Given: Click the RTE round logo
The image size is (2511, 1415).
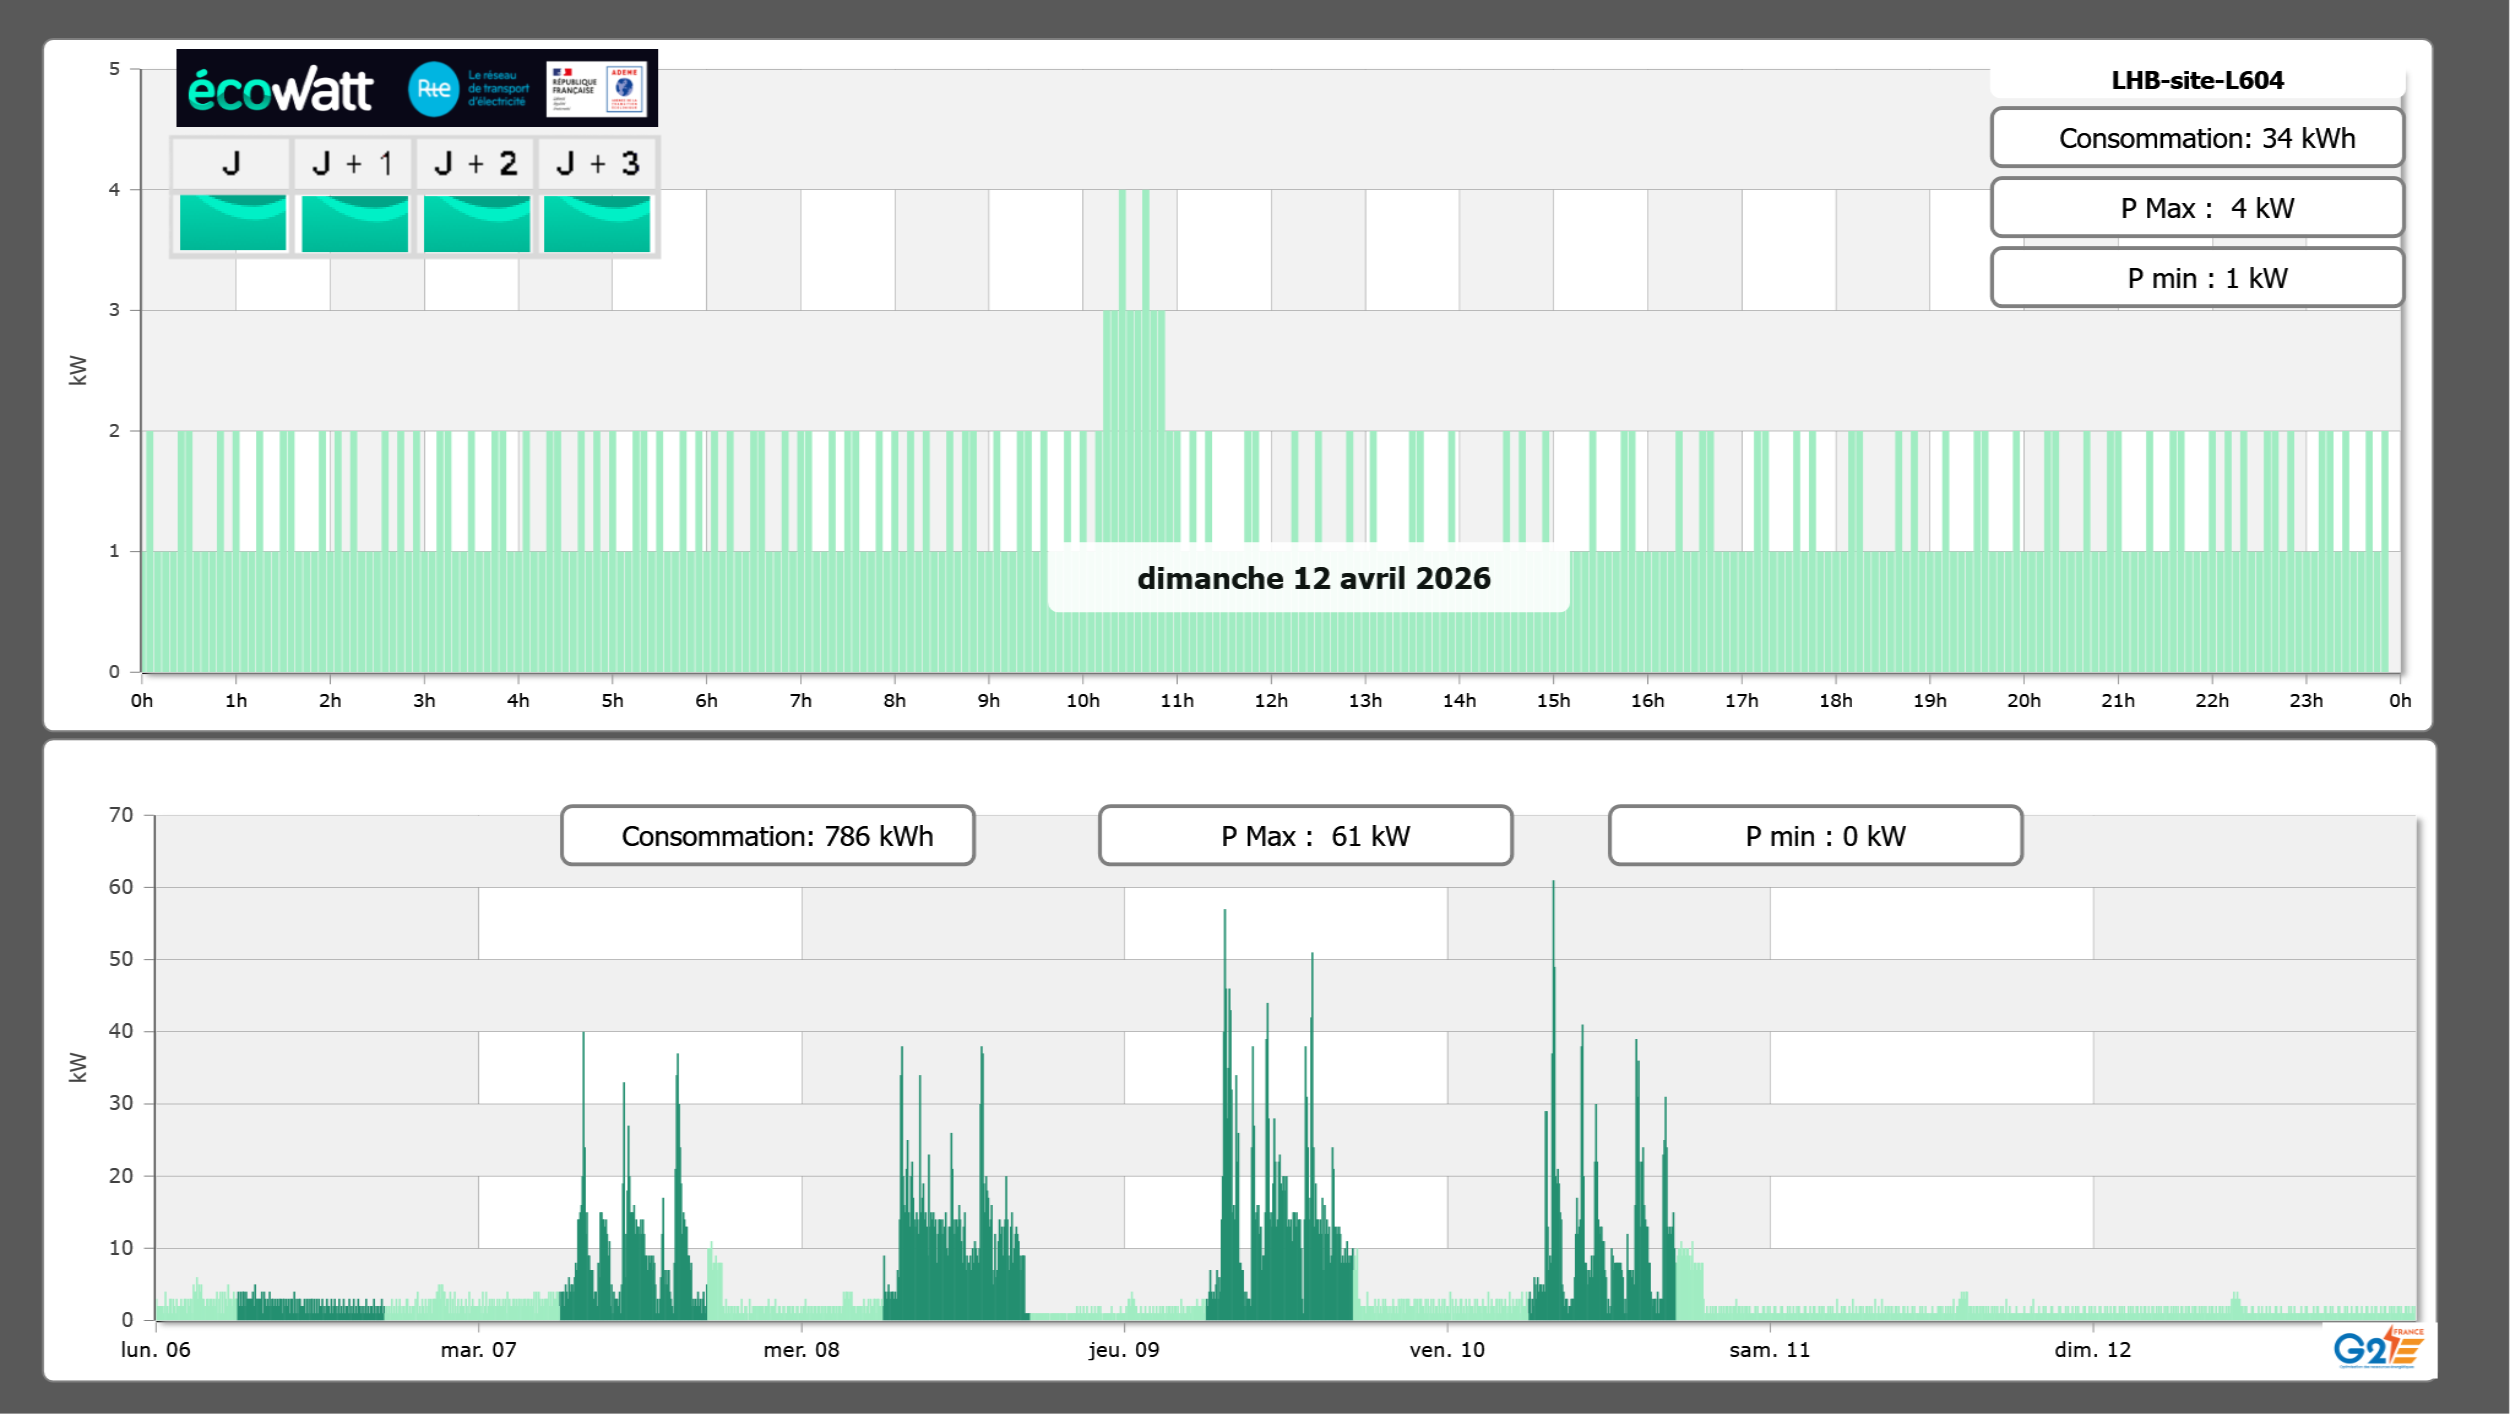Looking at the screenshot, I should [433, 88].
